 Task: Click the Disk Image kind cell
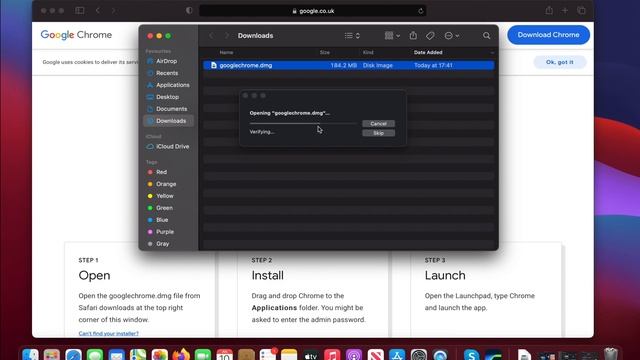(x=378, y=65)
